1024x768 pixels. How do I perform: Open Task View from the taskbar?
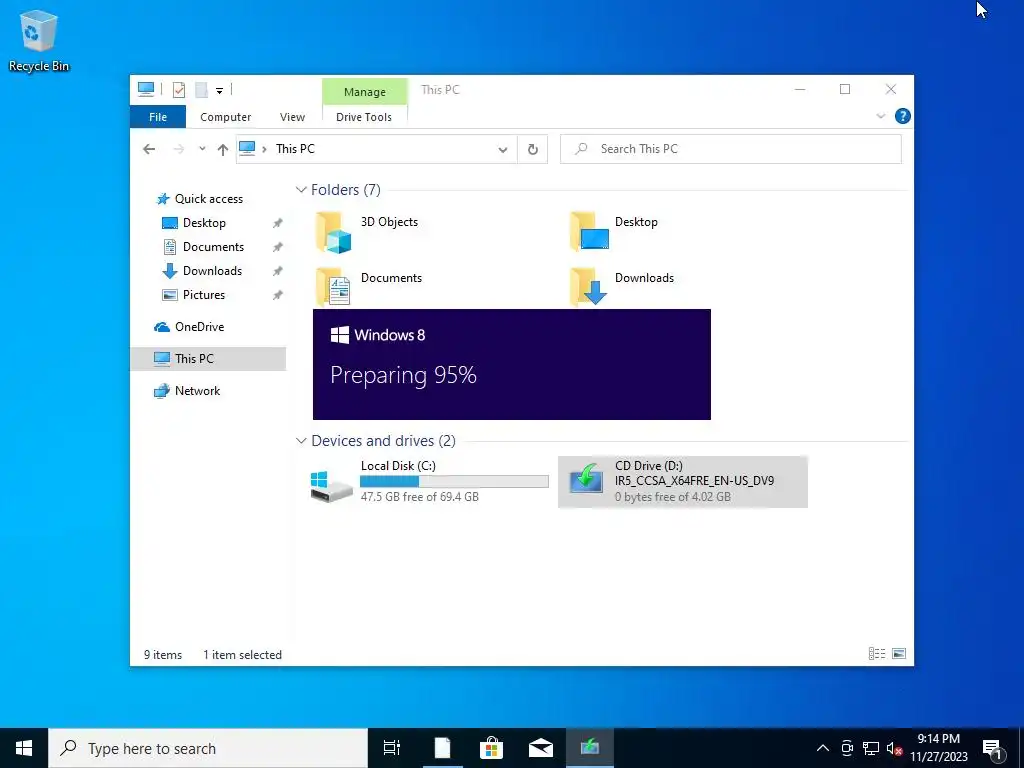click(x=392, y=748)
